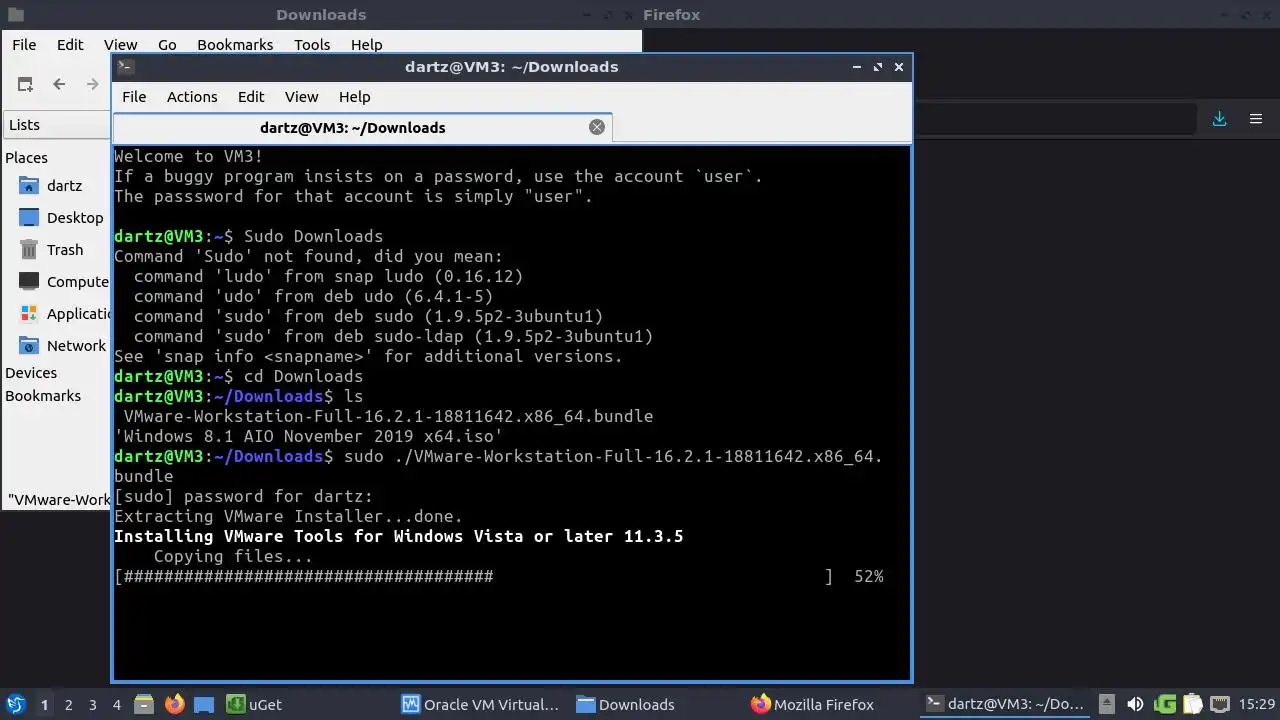This screenshot has width=1280, height=720.
Task: Select Desktop in the Places sidebar
Action: pyautogui.click(x=62, y=218)
